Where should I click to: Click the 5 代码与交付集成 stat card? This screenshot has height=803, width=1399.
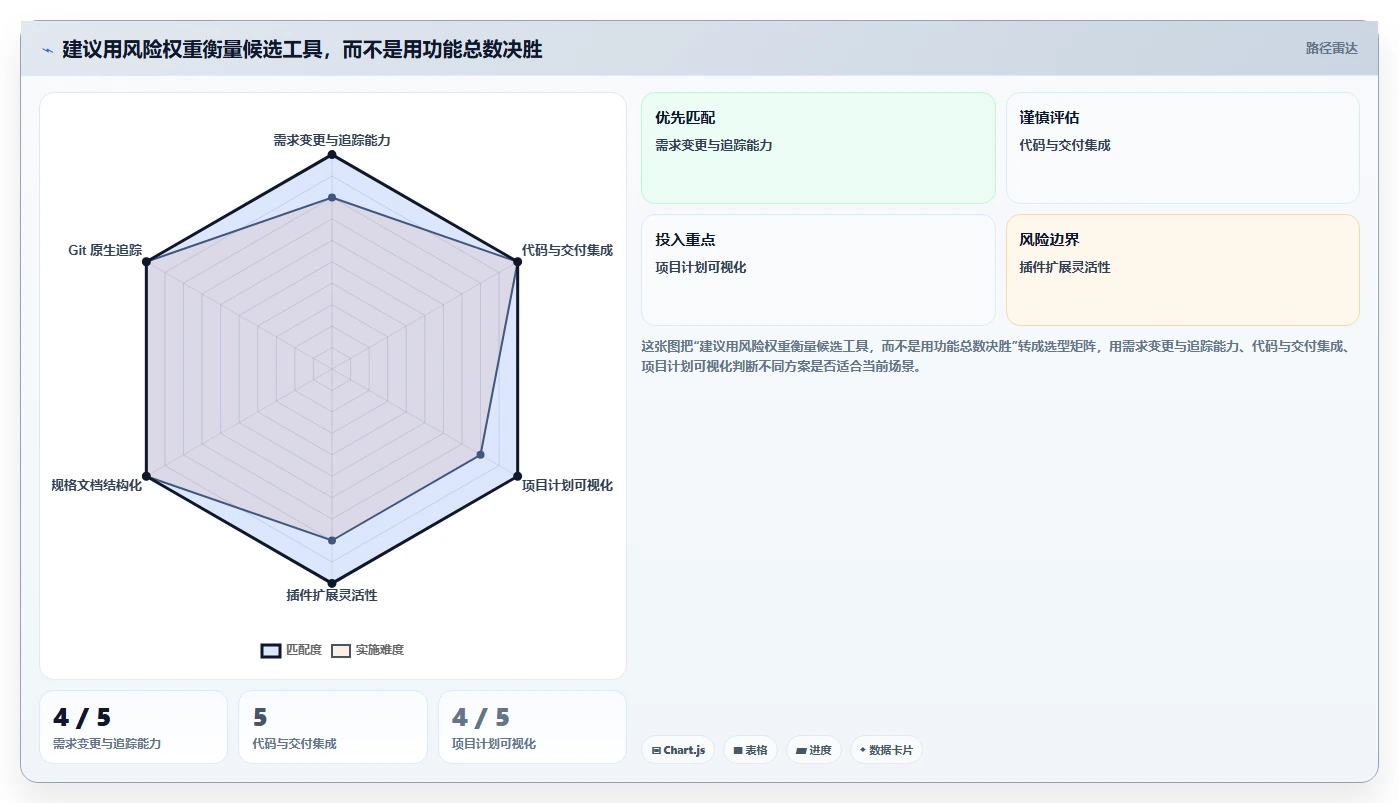pyautogui.click(x=332, y=727)
